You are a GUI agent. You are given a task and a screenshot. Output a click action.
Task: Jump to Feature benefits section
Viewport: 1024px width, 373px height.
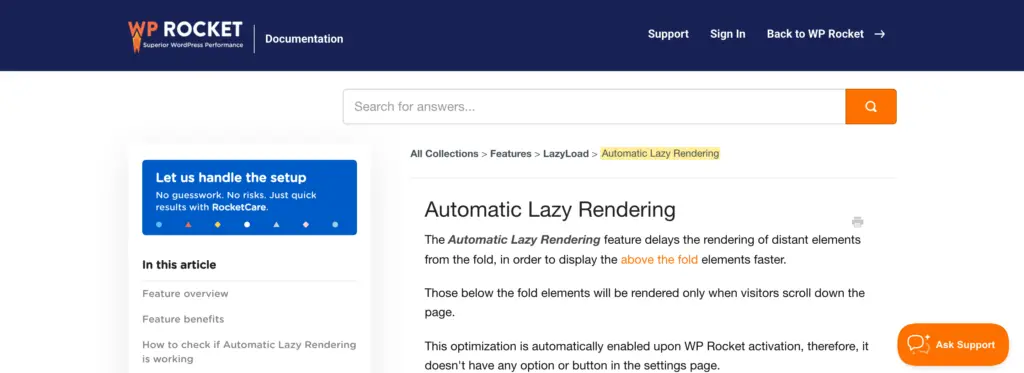[183, 319]
